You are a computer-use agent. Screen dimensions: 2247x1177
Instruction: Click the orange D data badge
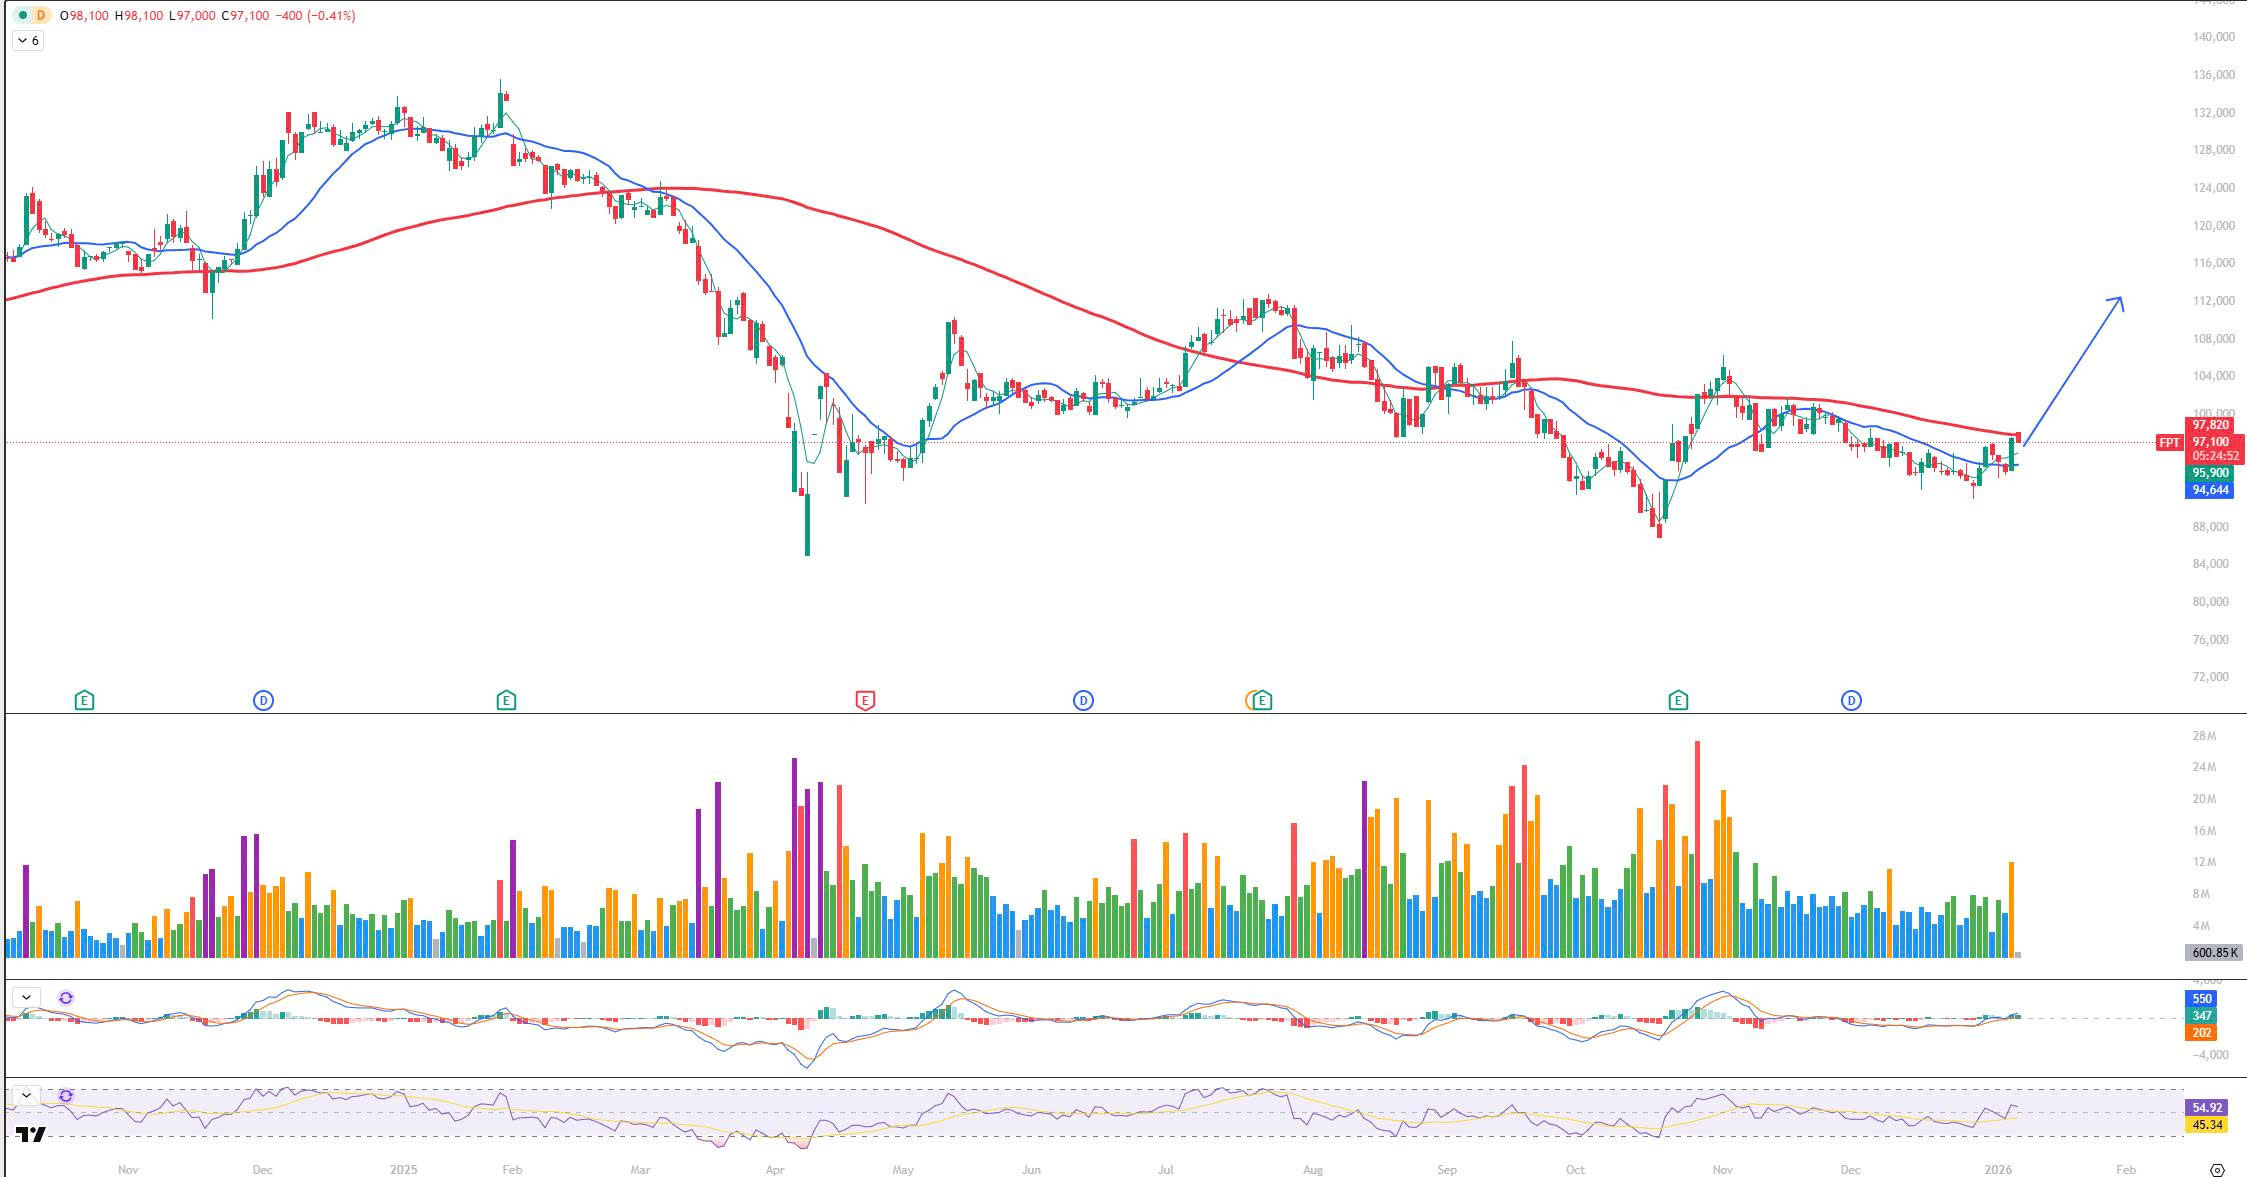coord(41,15)
